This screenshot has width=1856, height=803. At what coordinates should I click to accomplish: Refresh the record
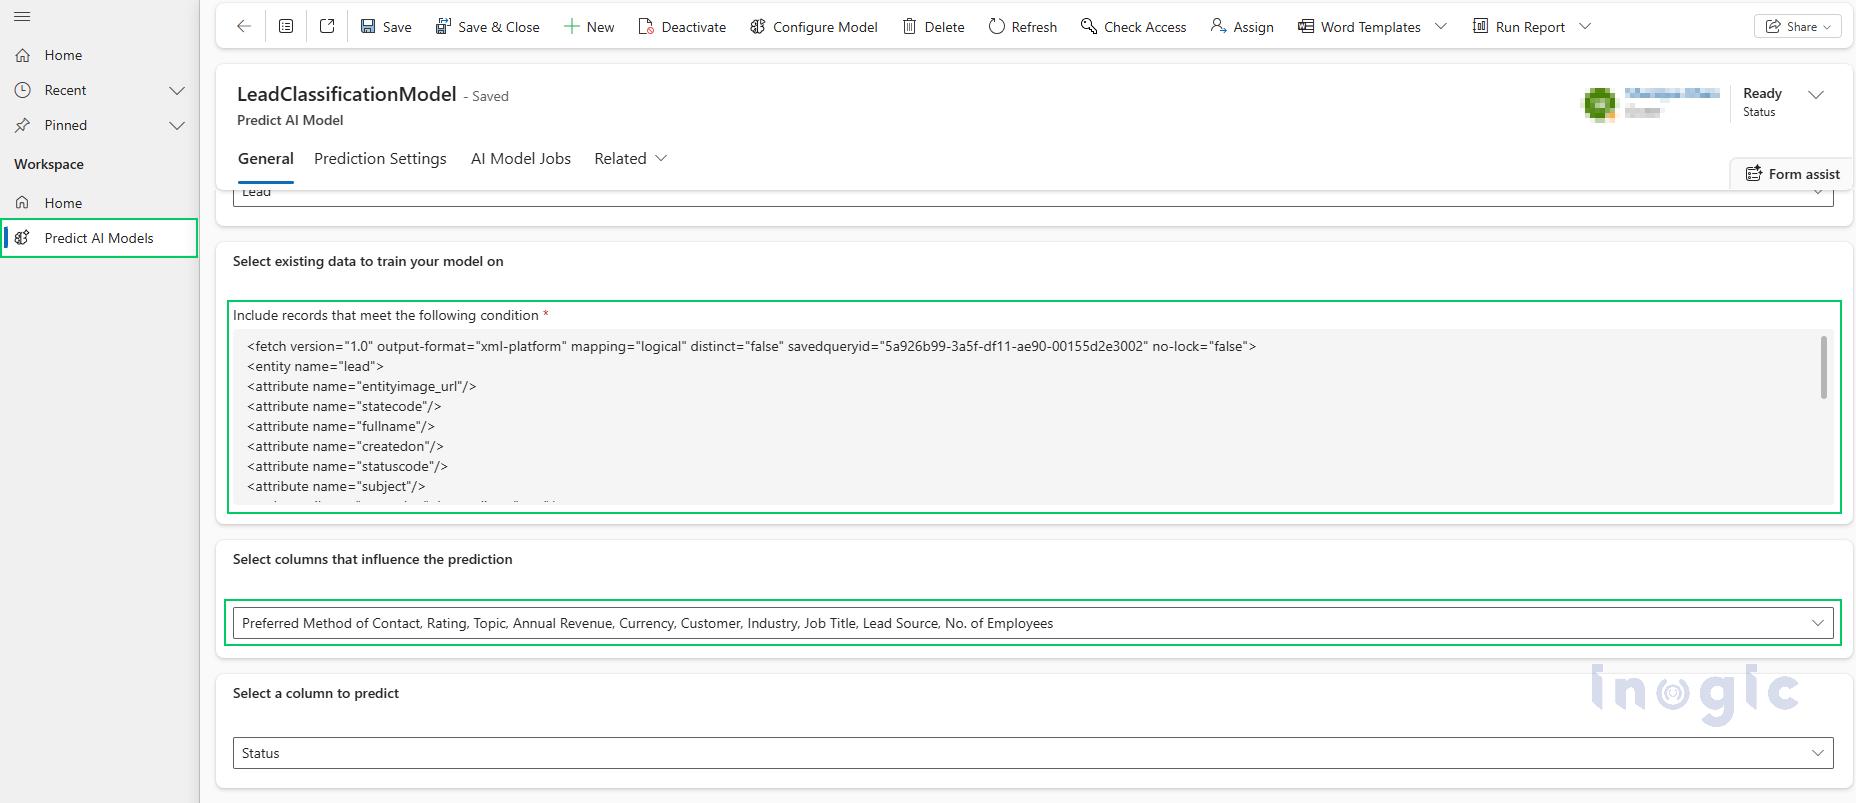[x=1022, y=27]
